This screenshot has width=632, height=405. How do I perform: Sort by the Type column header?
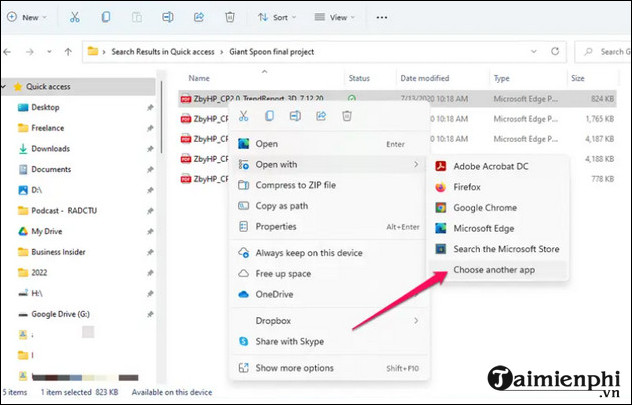tap(501, 78)
